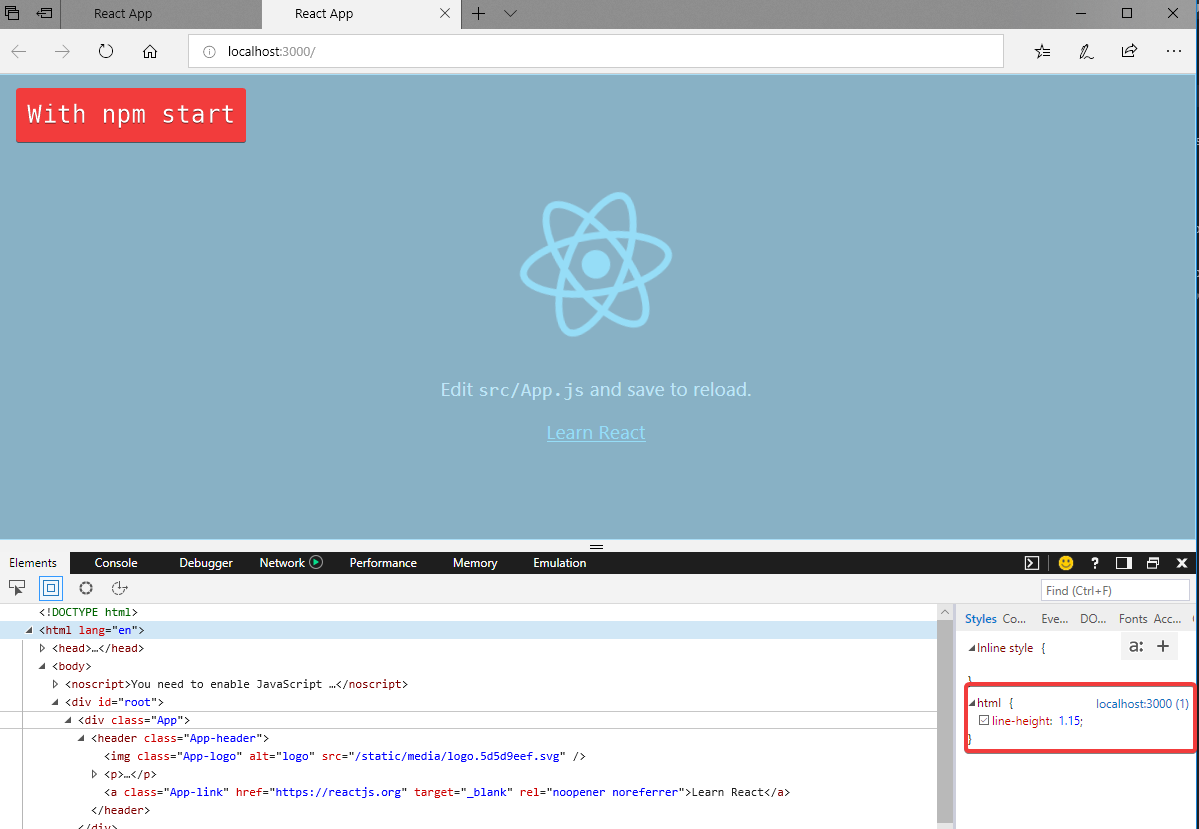Viewport: 1199px width, 829px height.
Task: Activate the Select element picker icon
Action: [17, 587]
